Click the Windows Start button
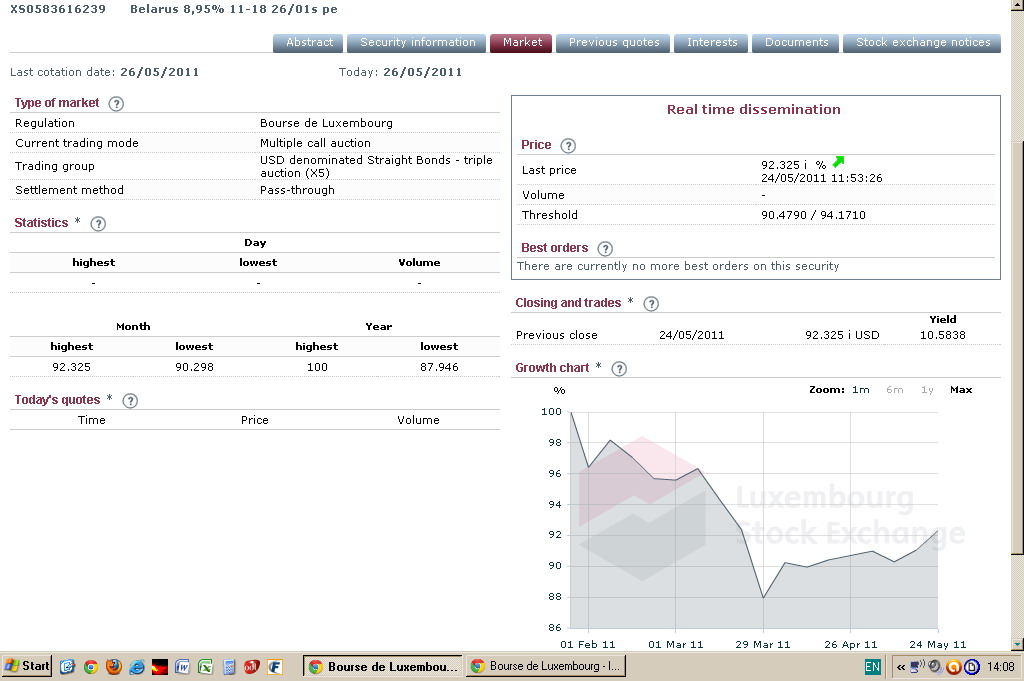The image size is (1024, 681). [x=26, y=666]
